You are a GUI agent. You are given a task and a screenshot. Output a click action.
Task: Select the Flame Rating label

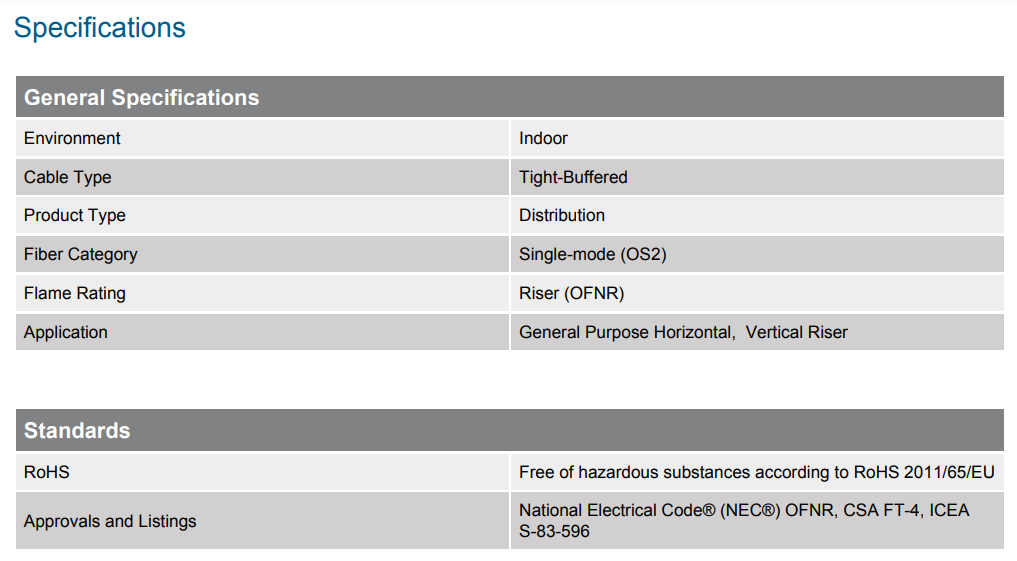click(75, 293)
